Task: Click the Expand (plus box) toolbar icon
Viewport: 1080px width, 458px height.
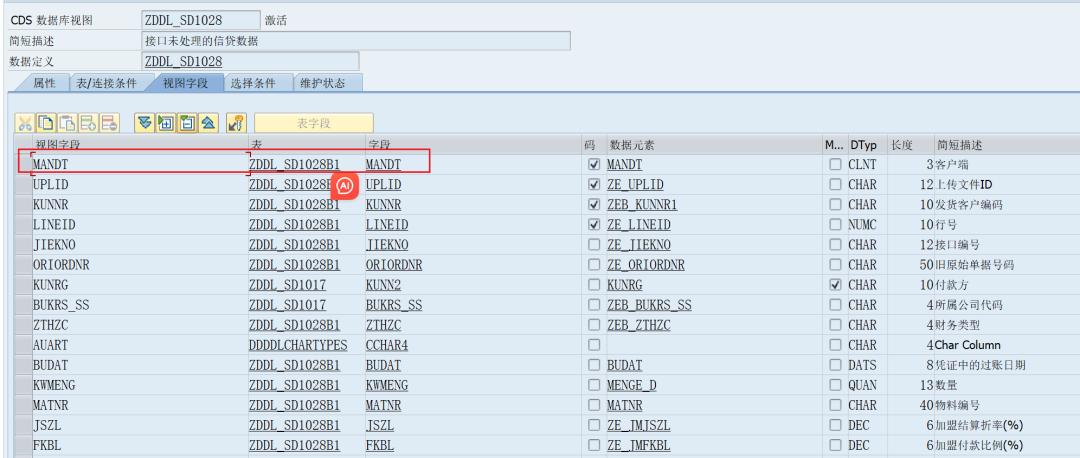Action: 165,123
